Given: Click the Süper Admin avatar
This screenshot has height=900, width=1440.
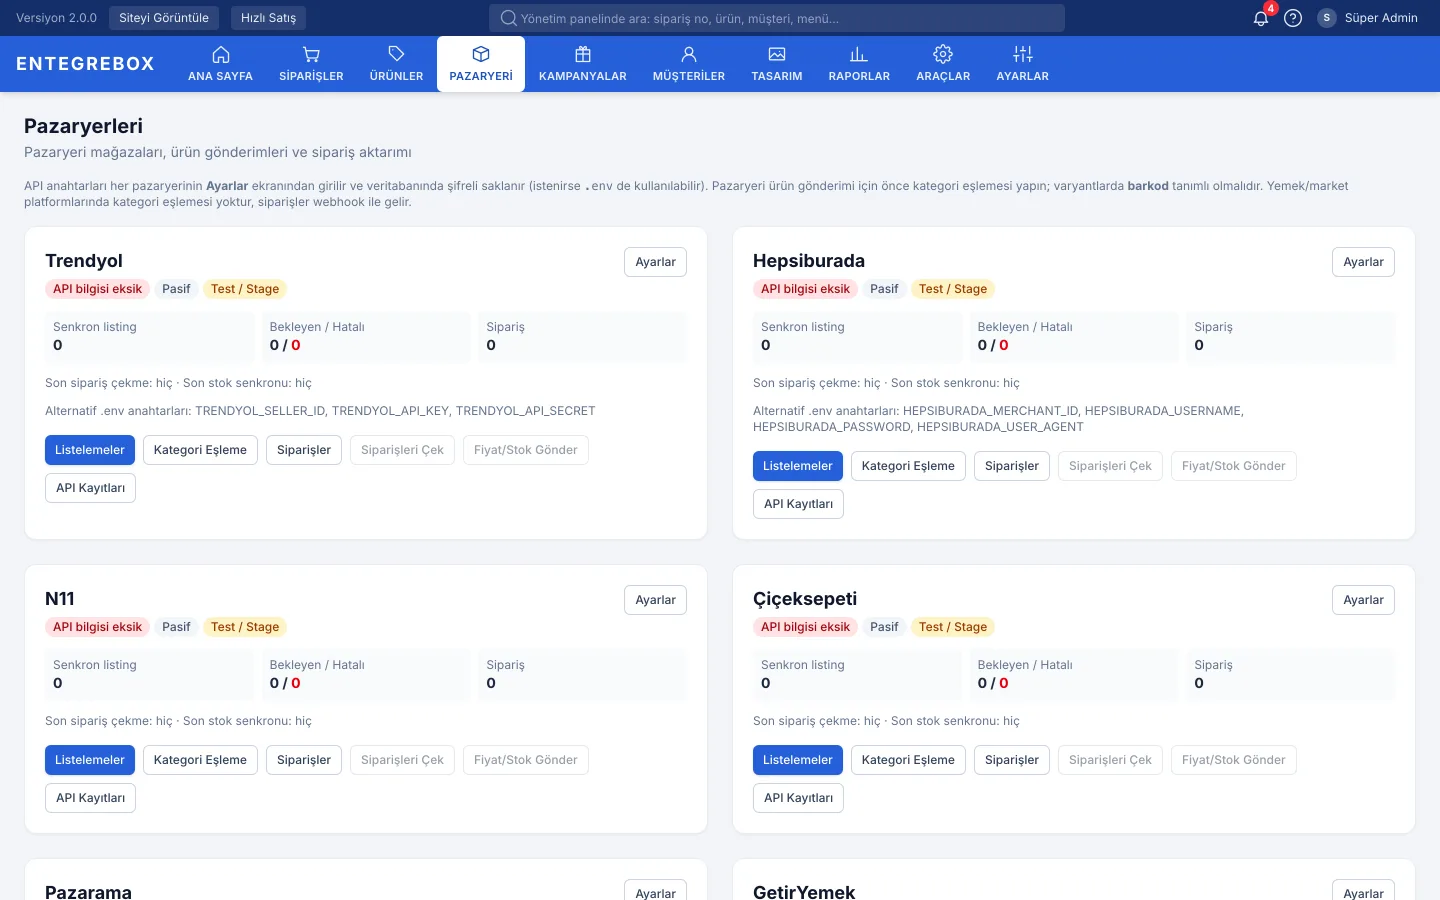Looking at the screenshot, I should (1327, 18).
